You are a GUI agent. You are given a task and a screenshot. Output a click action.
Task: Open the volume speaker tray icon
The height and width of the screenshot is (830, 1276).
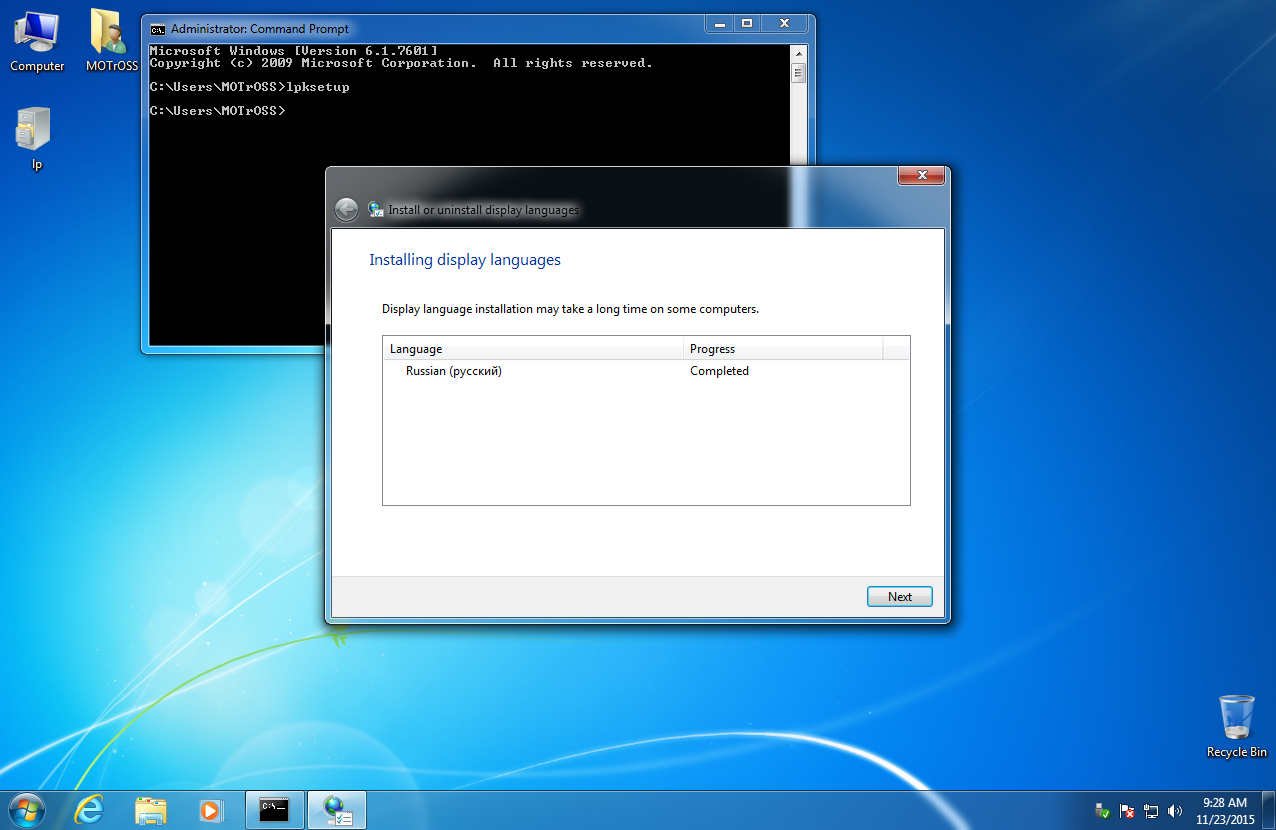1175,811
